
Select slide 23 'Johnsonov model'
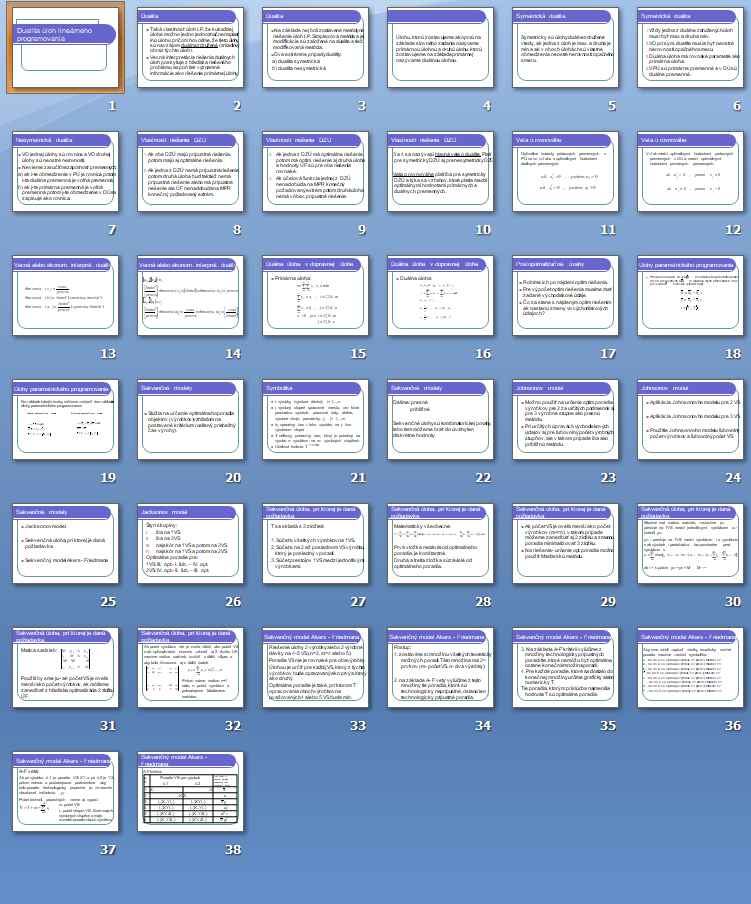pos(564,419)
